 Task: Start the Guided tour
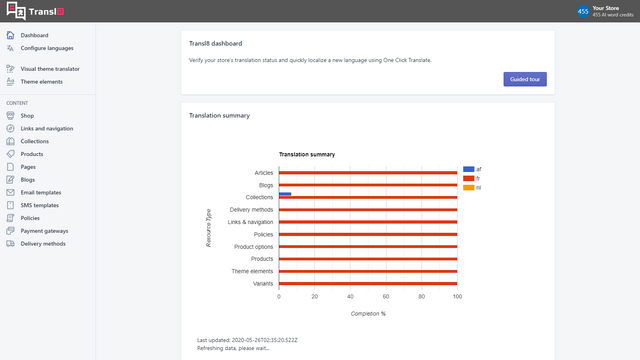(x=525, y=79)
